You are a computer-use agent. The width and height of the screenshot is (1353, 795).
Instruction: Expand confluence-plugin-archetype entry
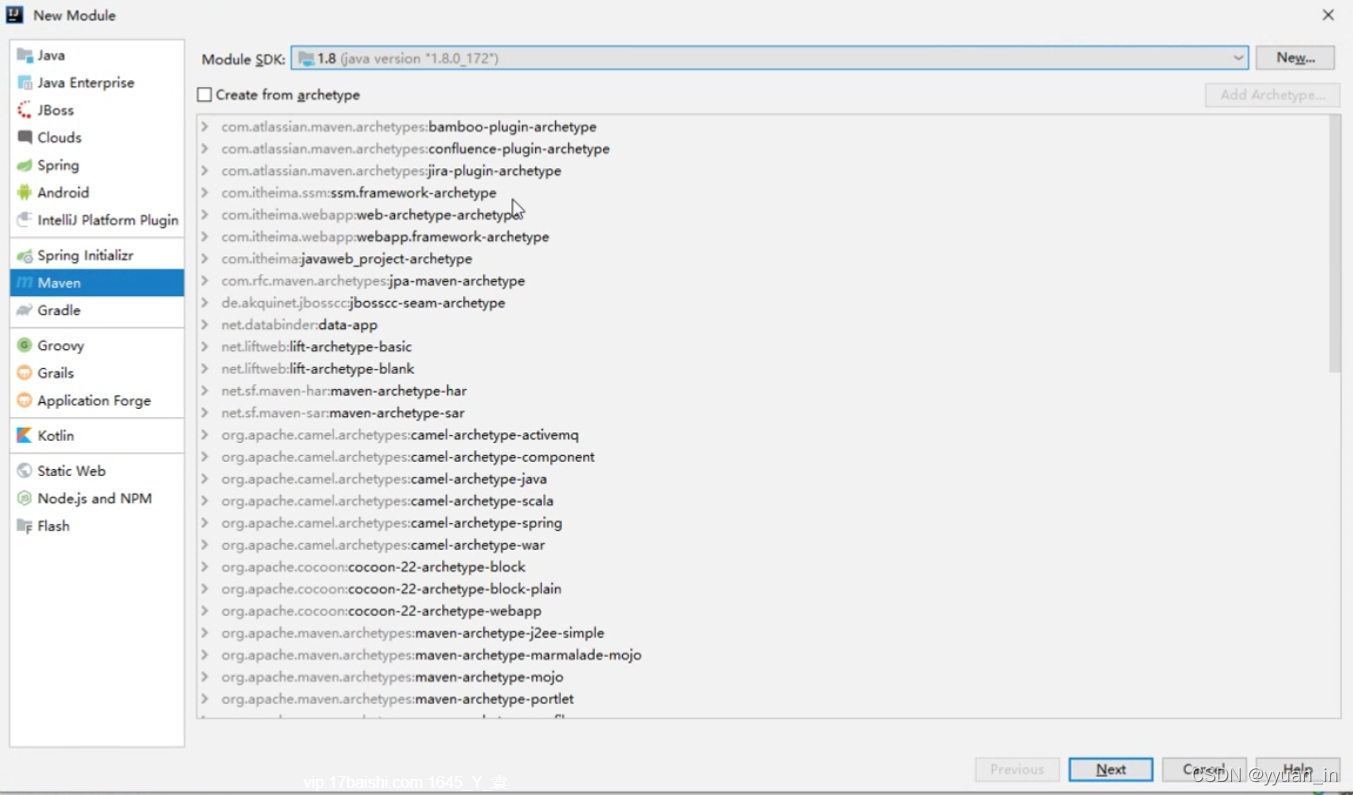pyautogui.click(x=205, y=149)
